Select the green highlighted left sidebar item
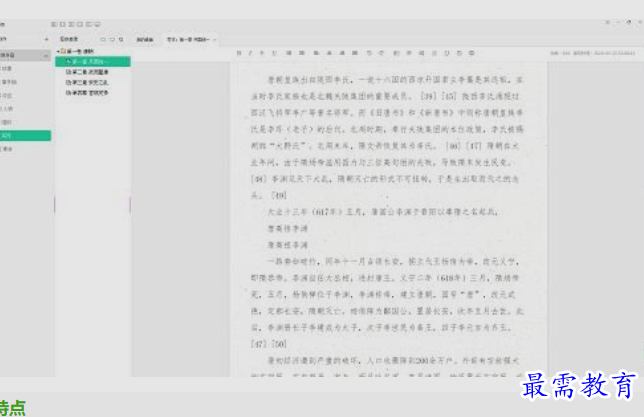The height and width of the screenshot is (417, 644). point(25,136)
